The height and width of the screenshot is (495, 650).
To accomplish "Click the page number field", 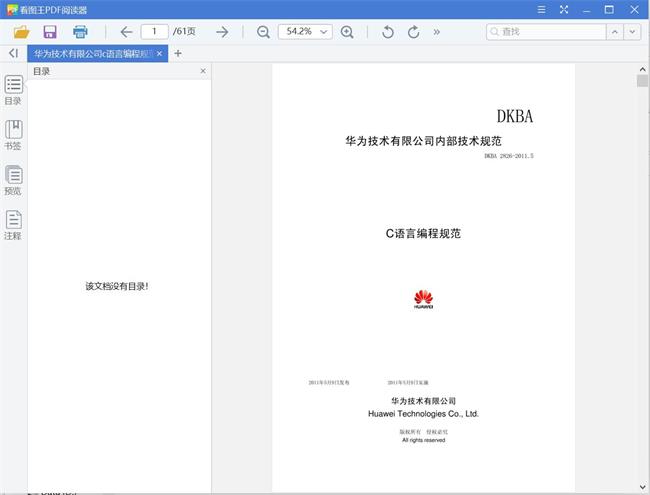I will pos(154,32).
